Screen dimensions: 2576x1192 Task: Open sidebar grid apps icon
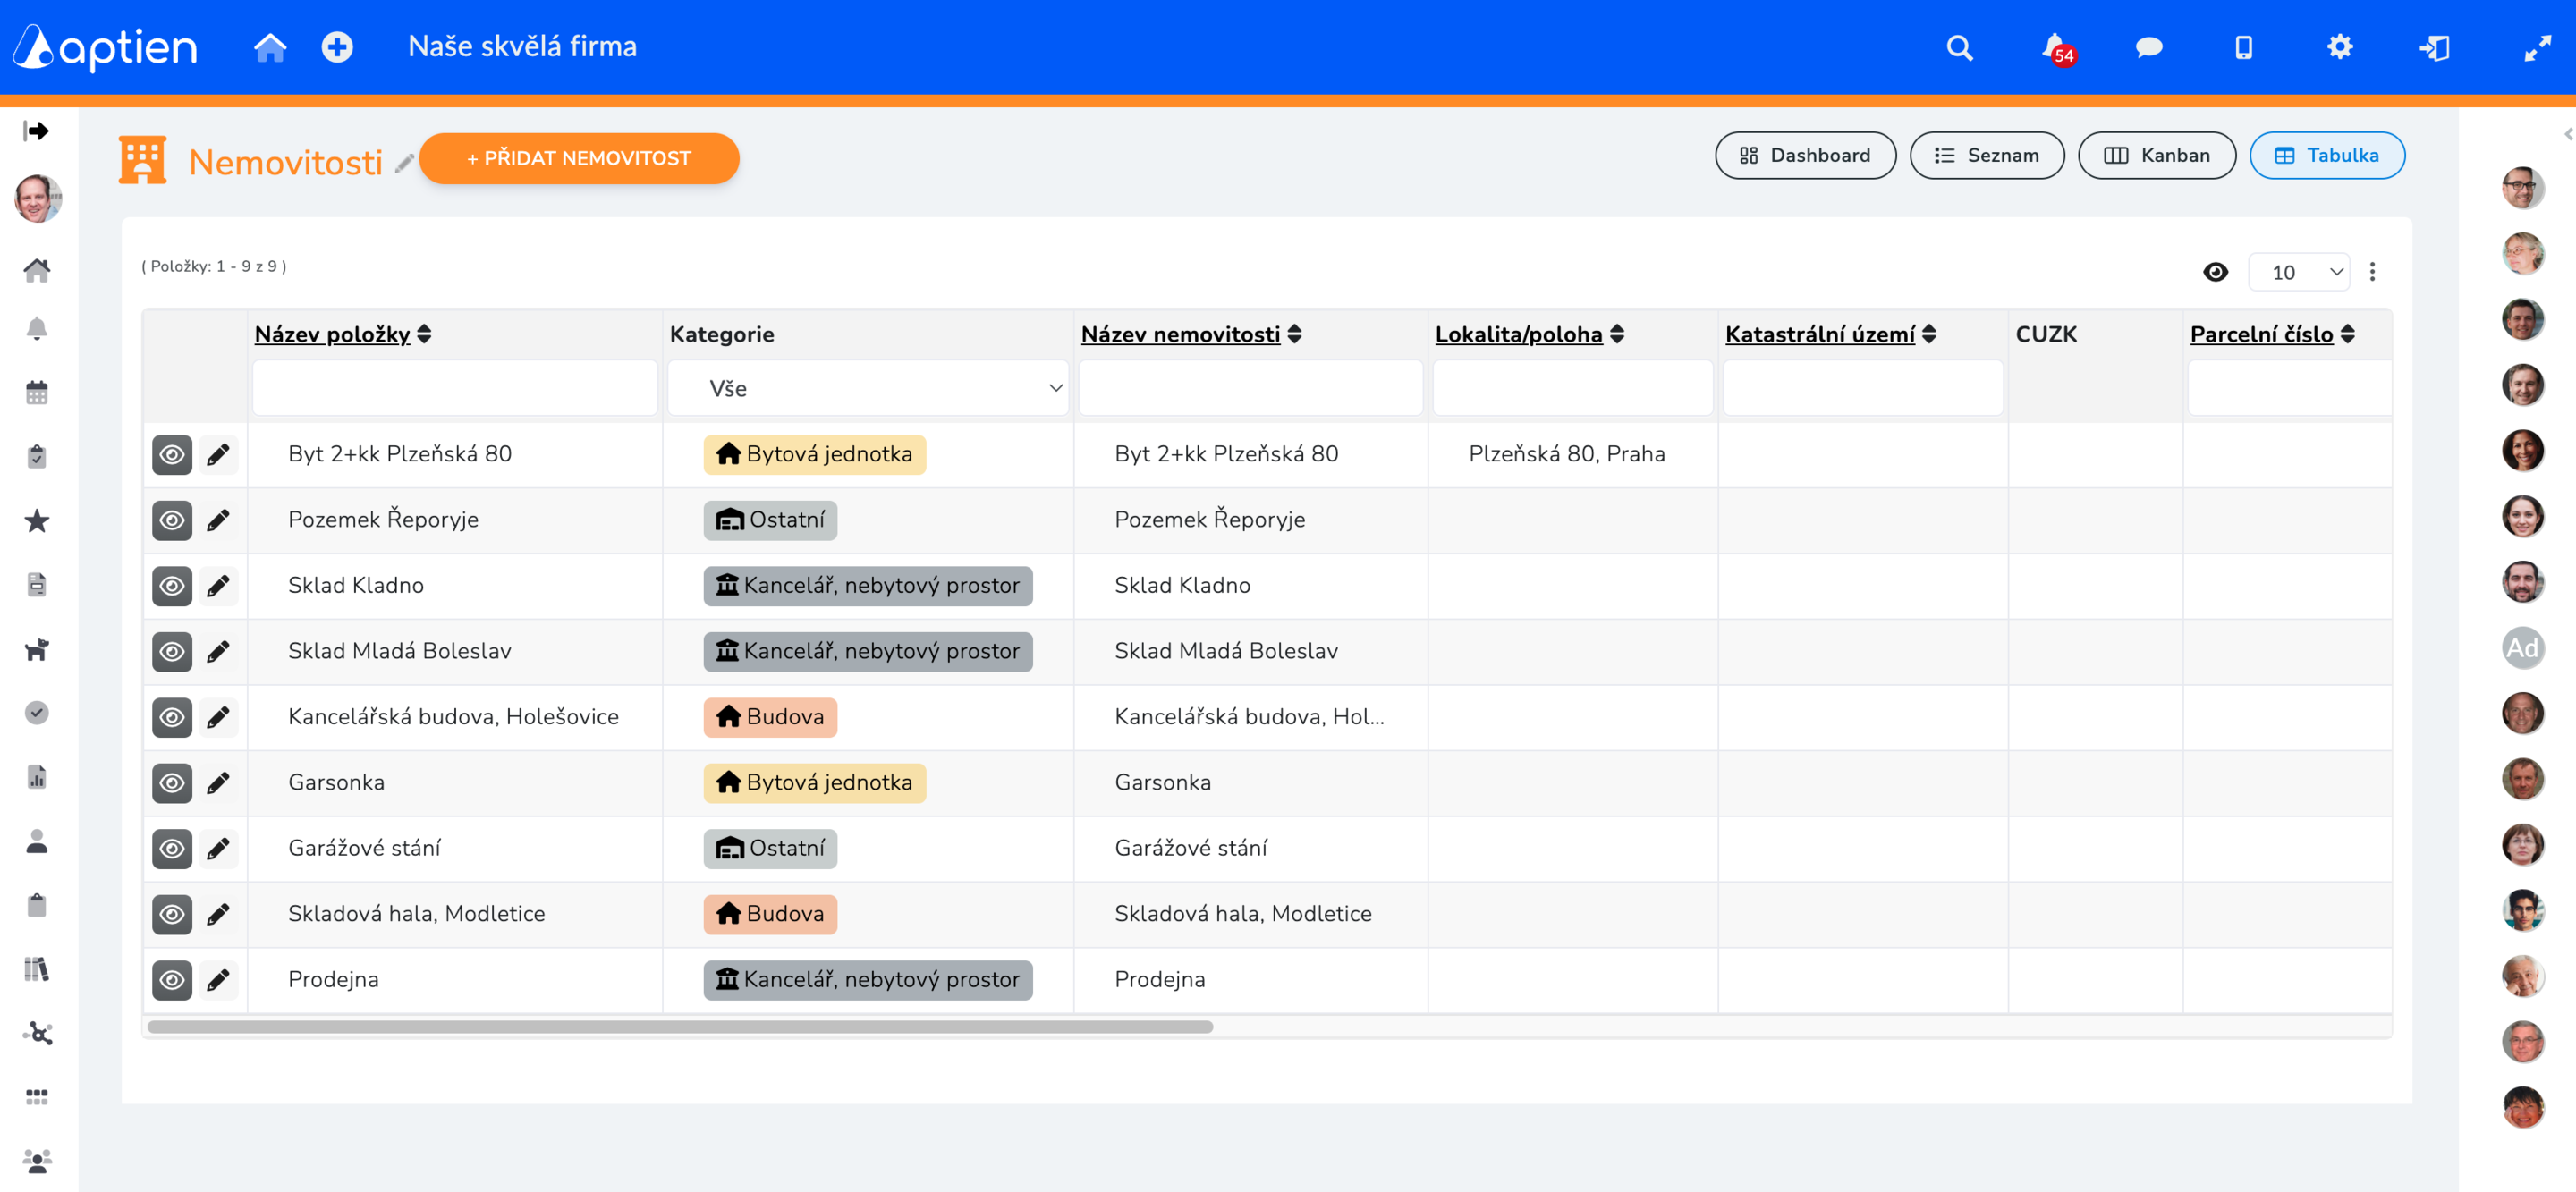(x=37, y=1097)
